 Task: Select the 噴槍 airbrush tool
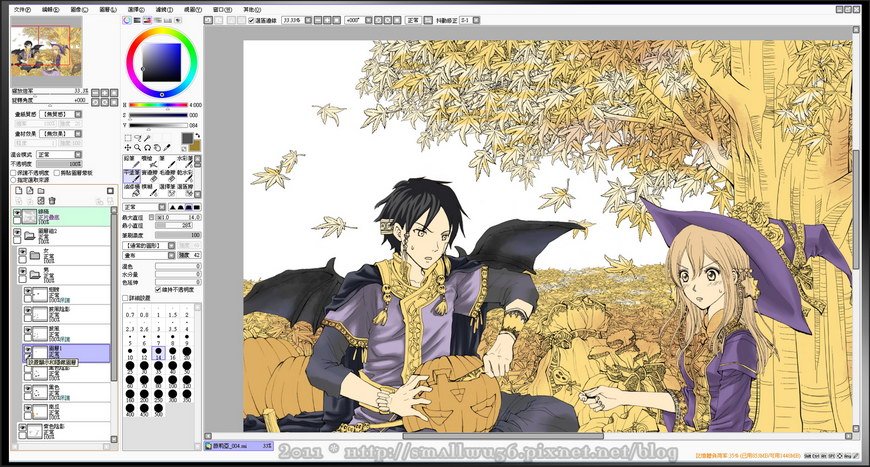(148, 161)
